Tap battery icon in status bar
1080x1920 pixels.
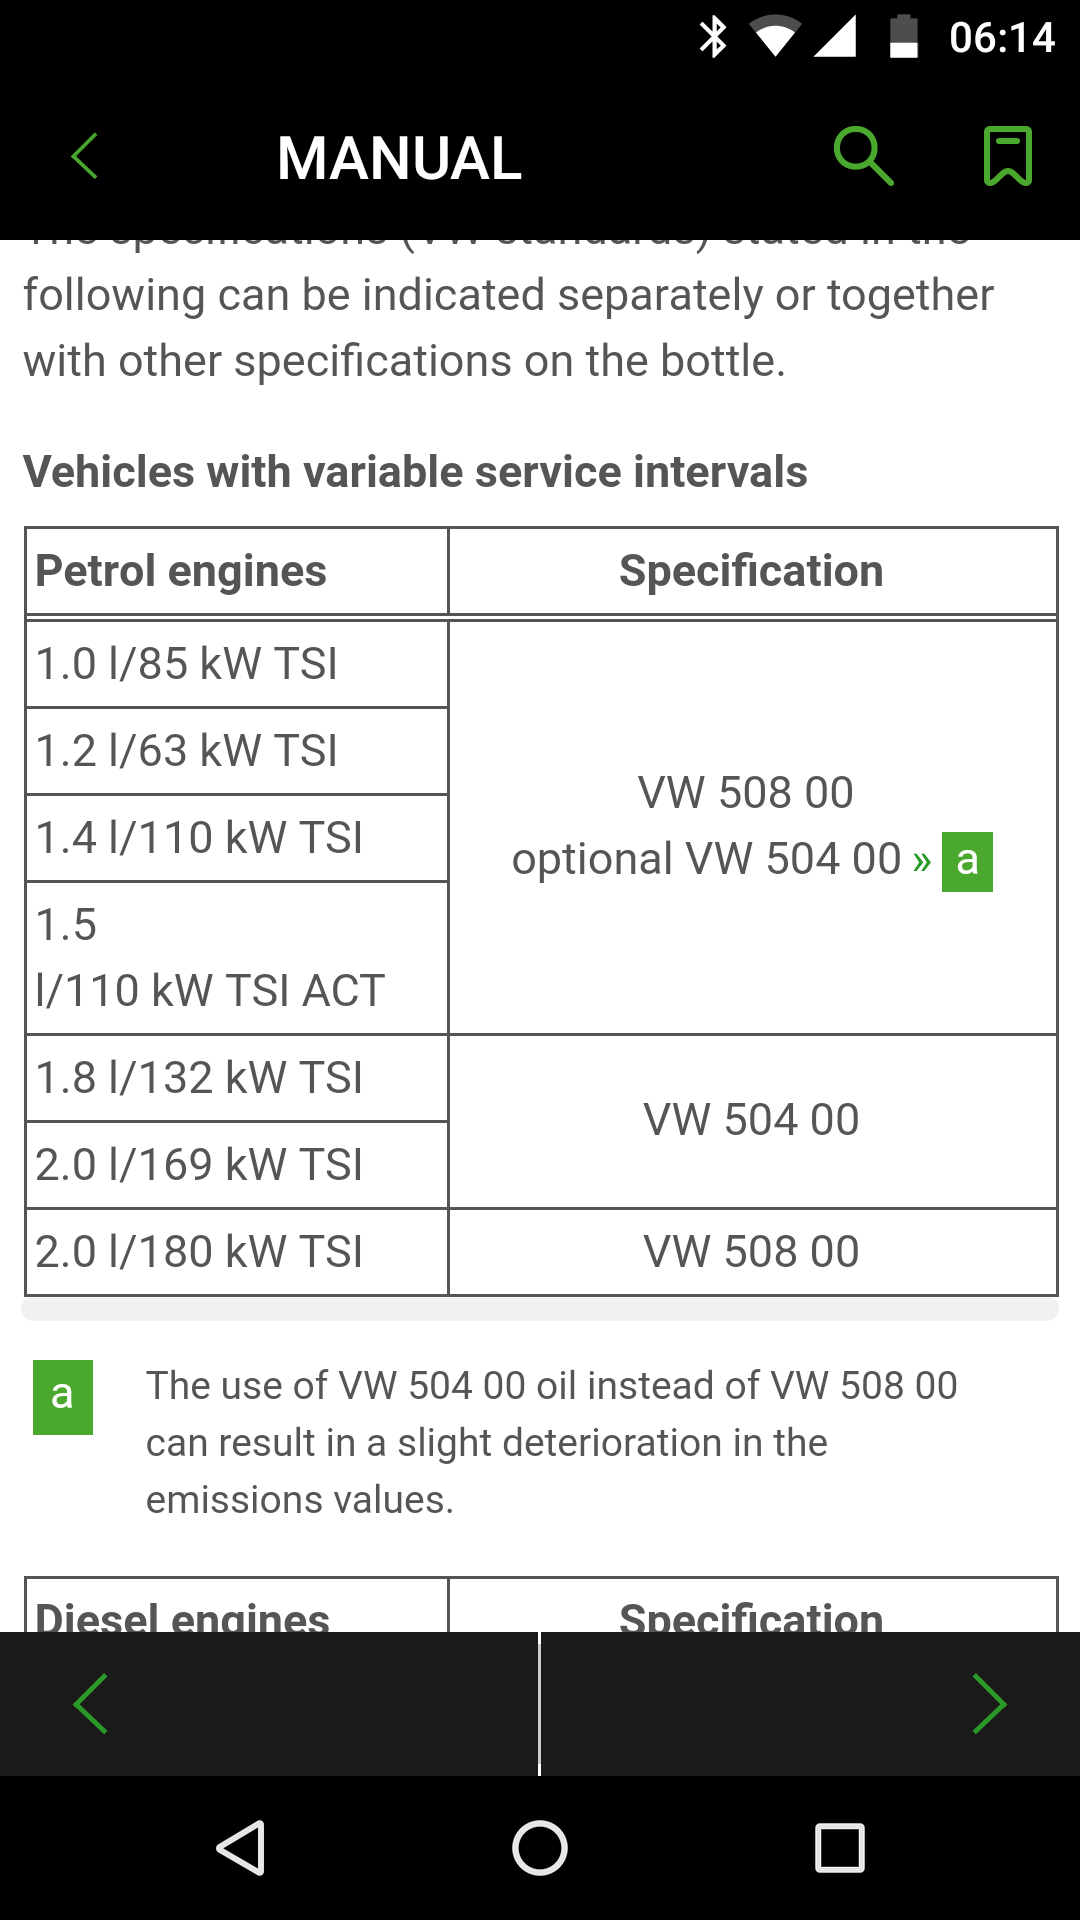pos(904,37)
